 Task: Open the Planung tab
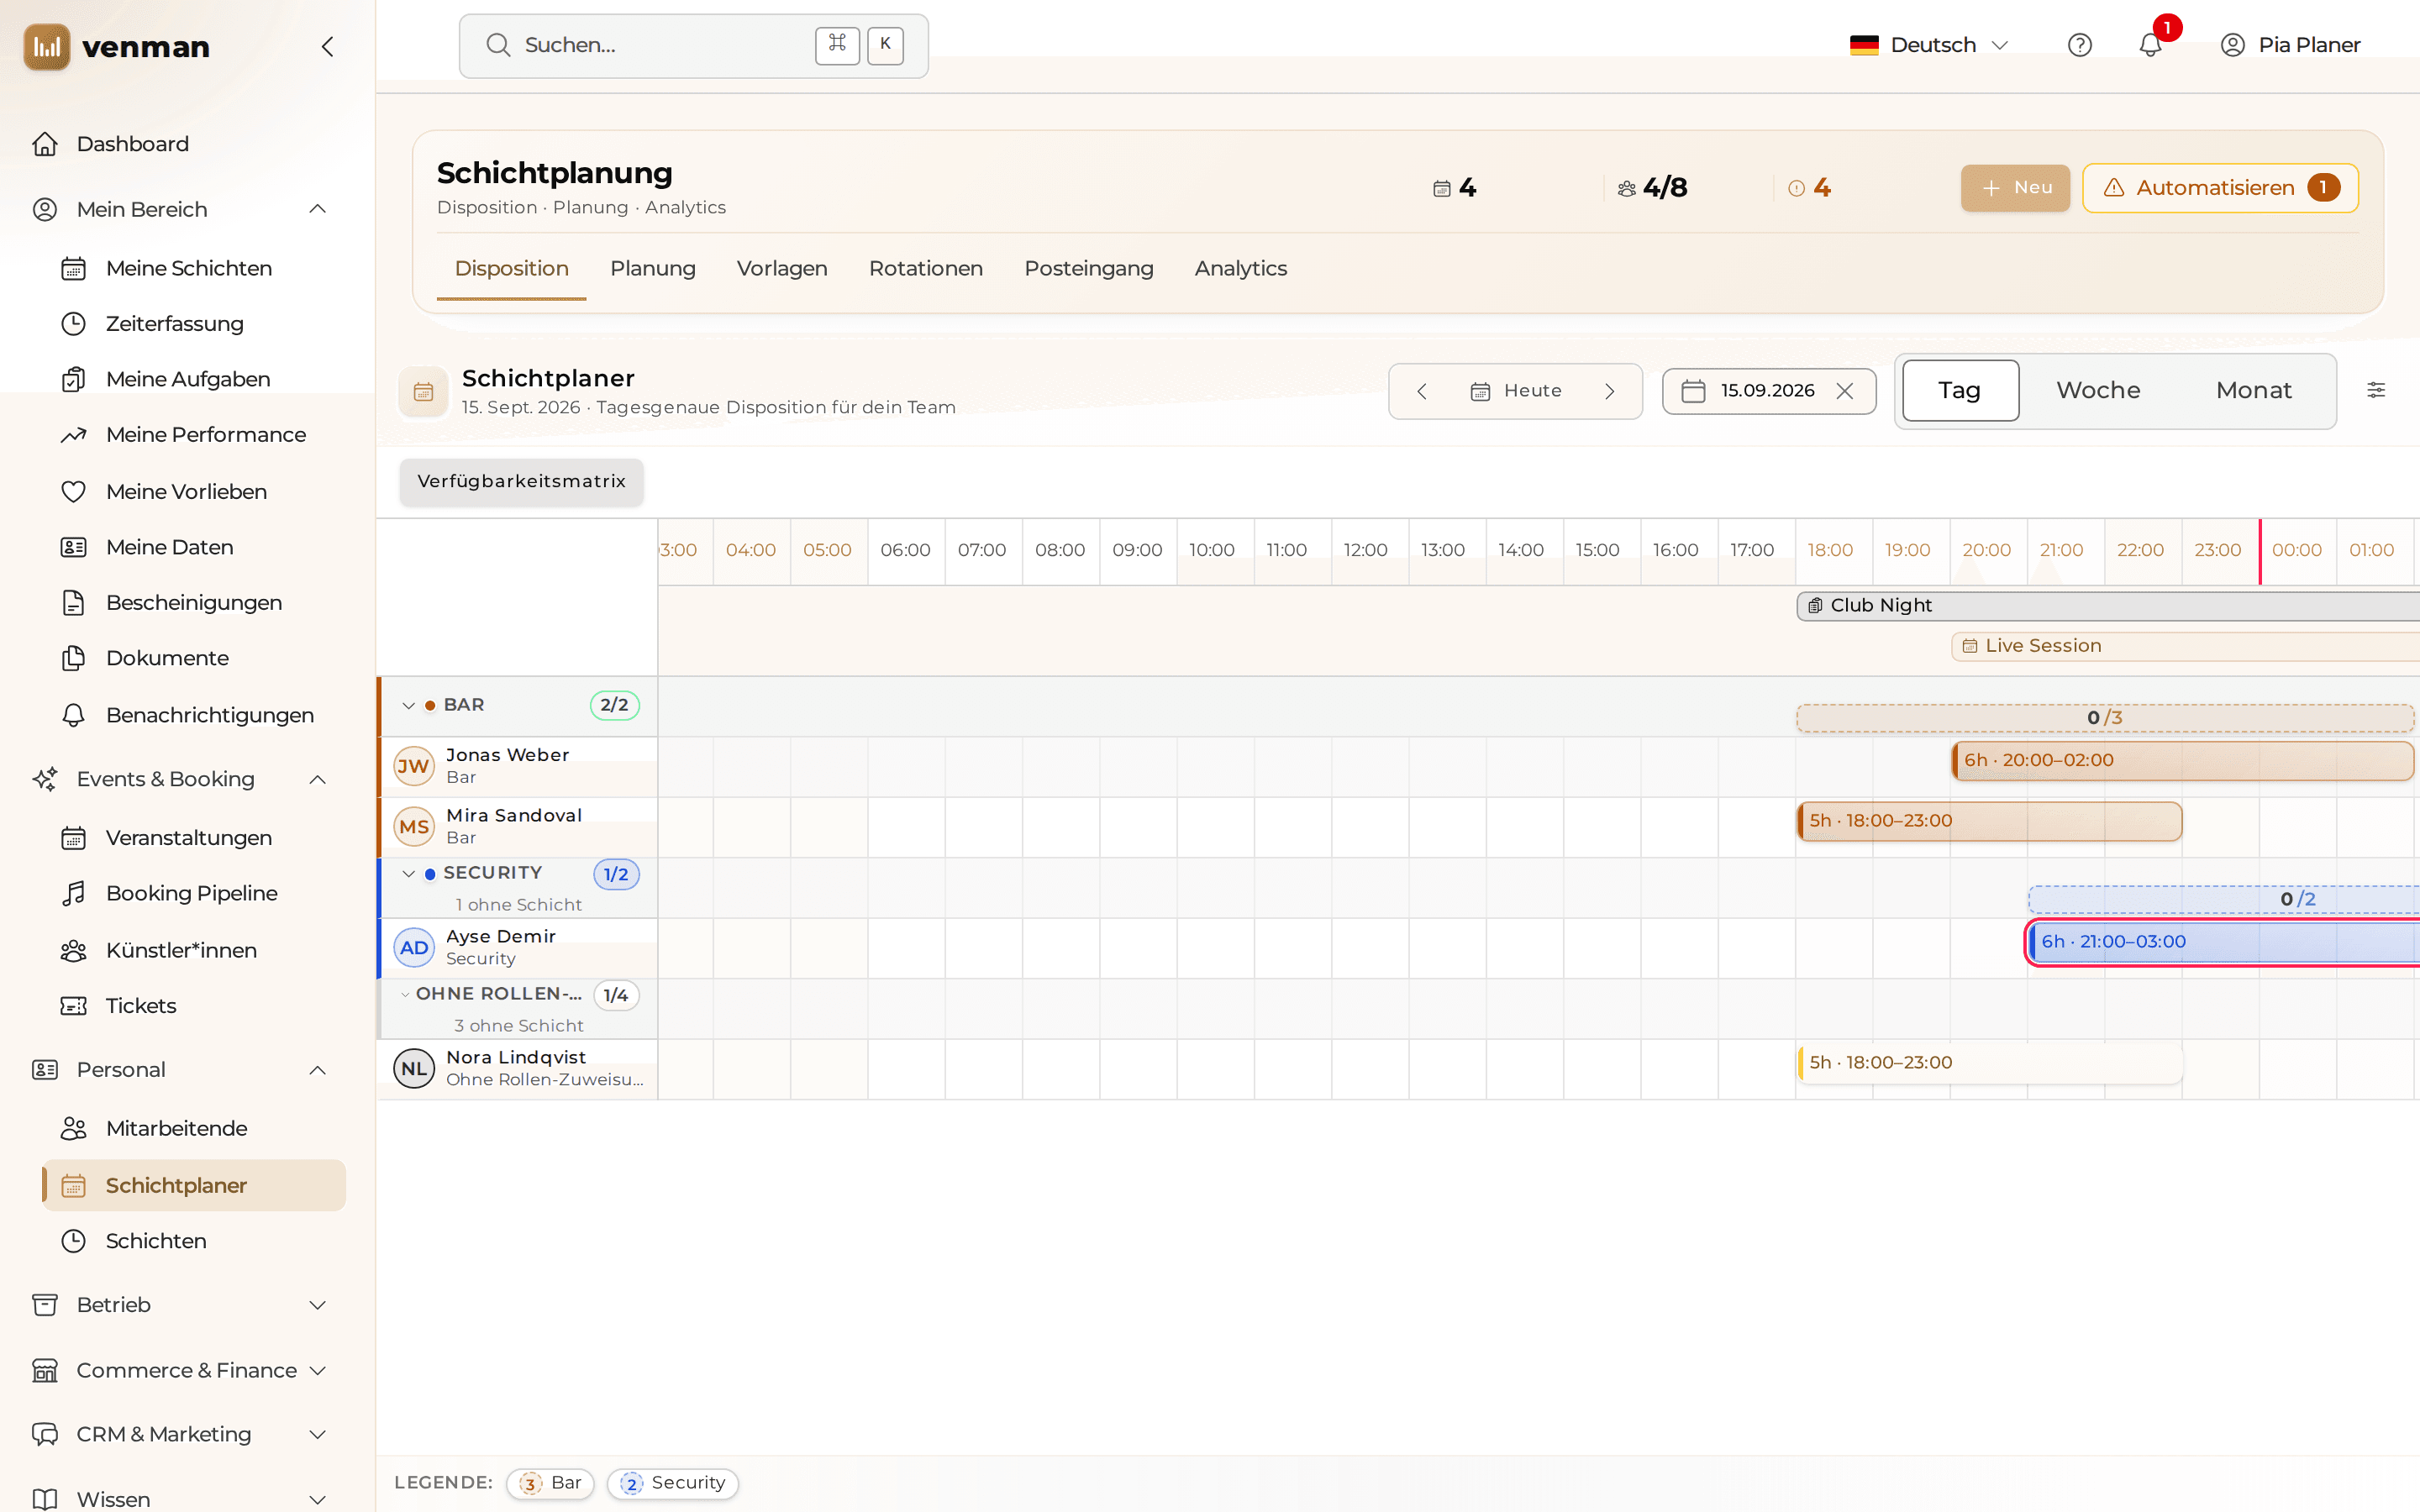coord(652,268)
